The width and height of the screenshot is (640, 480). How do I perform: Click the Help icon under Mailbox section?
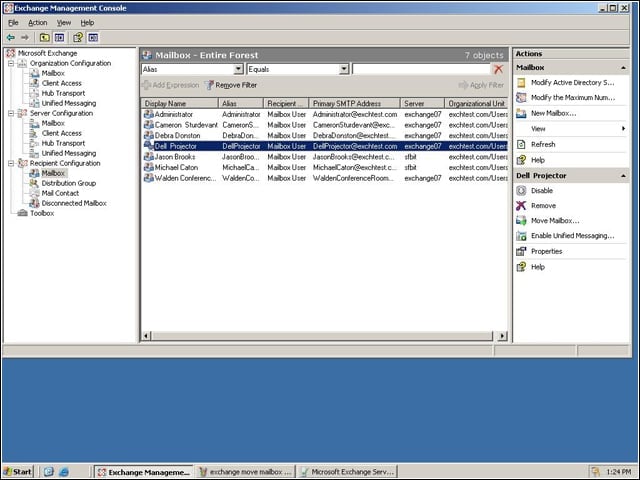tap(521, 160)
